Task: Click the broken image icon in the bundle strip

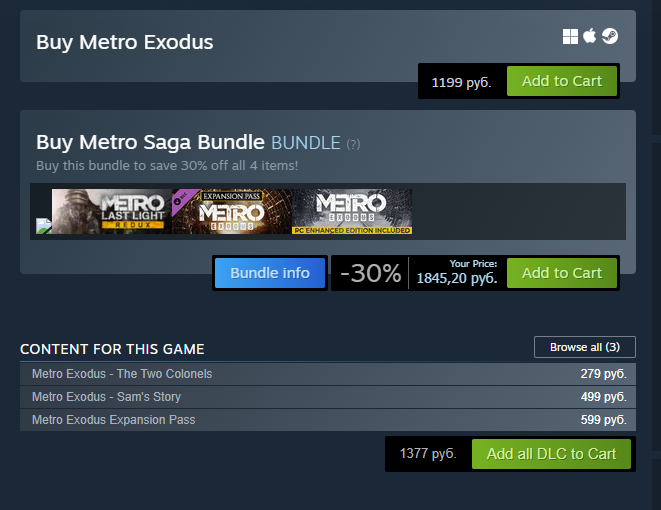Action: [43, 226]
